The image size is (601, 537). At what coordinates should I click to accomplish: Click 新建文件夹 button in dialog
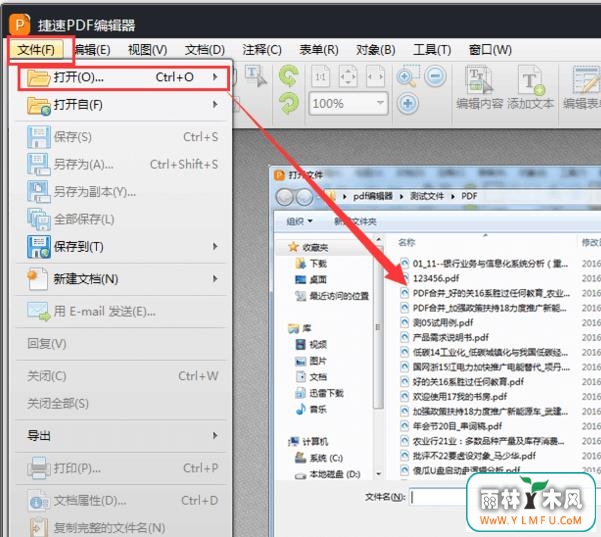click(355, 221)
